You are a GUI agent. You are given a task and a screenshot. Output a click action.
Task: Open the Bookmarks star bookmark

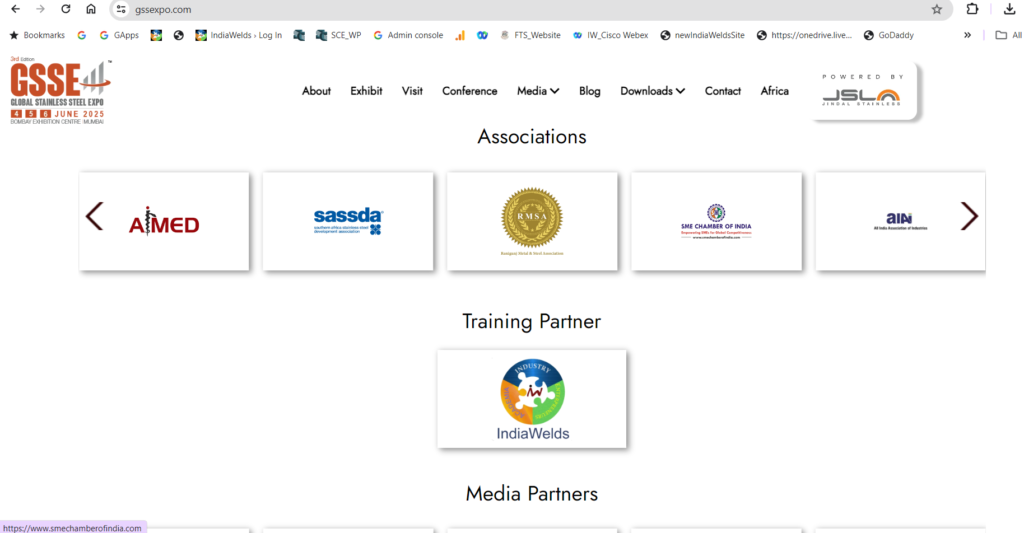38,35
